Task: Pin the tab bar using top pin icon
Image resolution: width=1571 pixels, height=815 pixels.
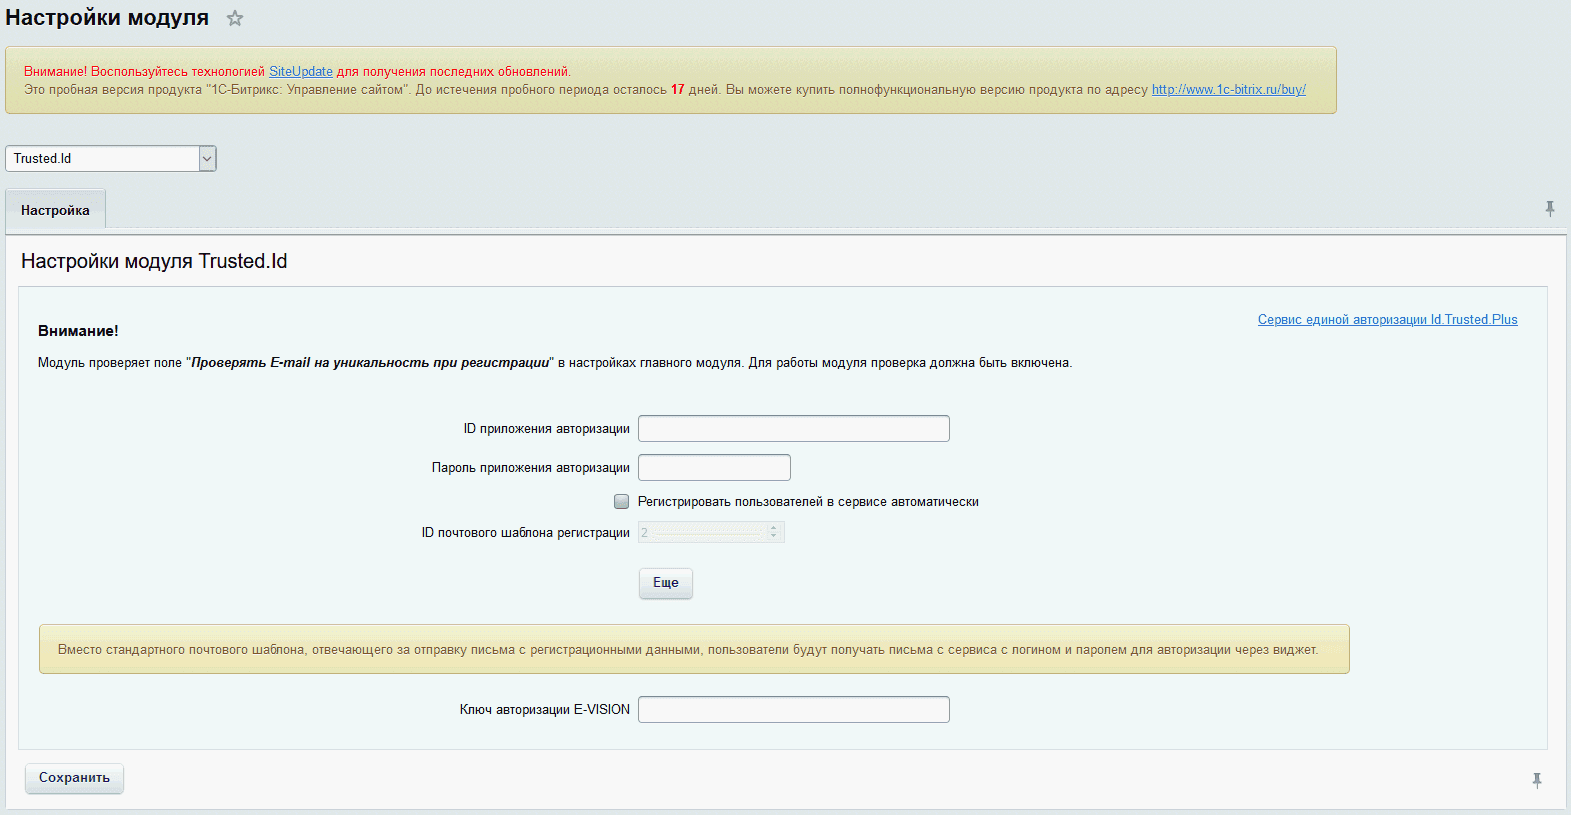Action: pos(1550,209)
